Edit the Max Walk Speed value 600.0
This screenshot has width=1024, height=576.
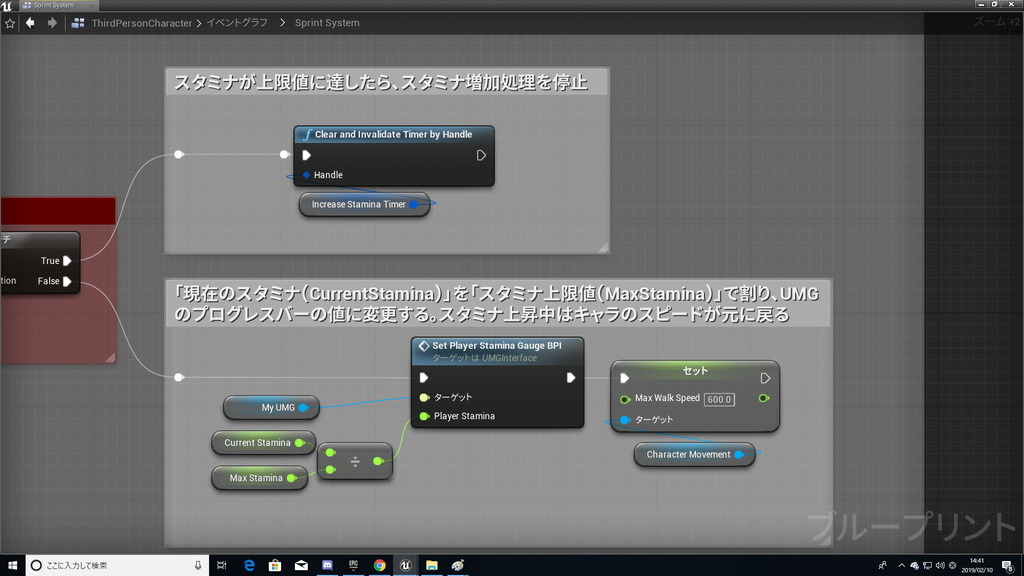(719, 399)
